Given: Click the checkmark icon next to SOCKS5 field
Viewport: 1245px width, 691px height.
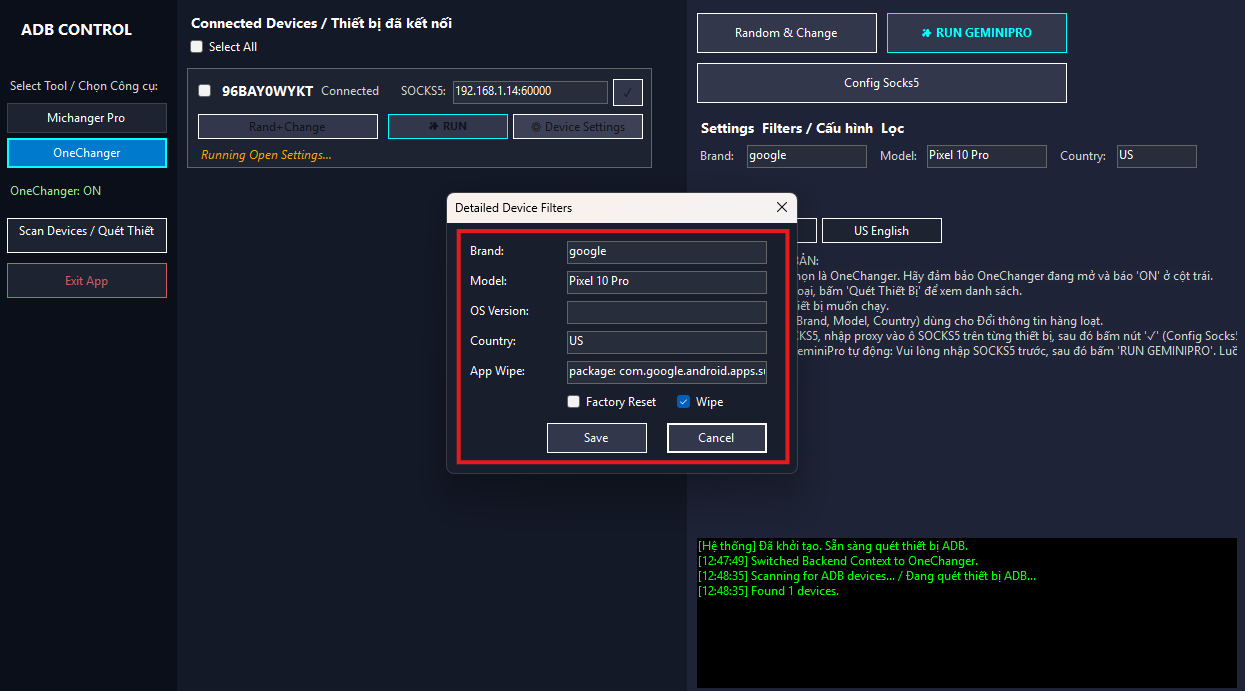Looking at the screenshot, I should [627, 92].
